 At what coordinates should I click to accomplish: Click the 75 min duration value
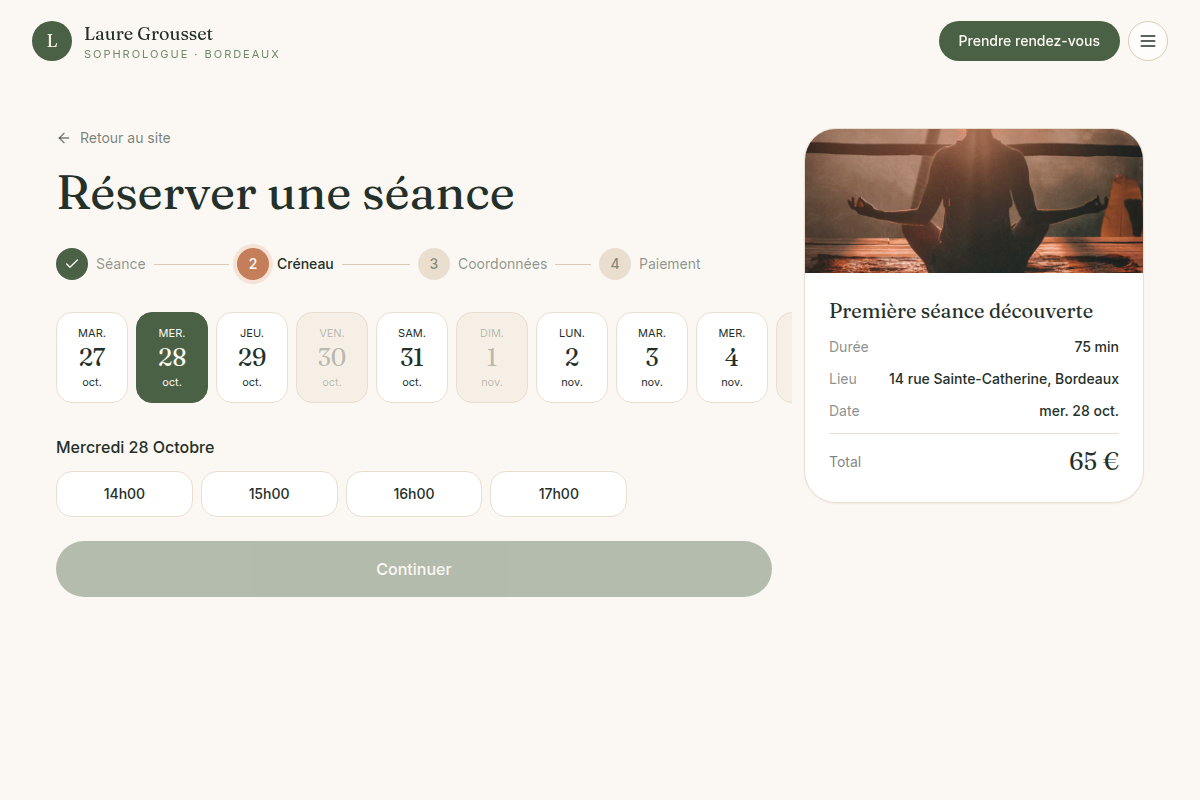tap(1097, 347)
